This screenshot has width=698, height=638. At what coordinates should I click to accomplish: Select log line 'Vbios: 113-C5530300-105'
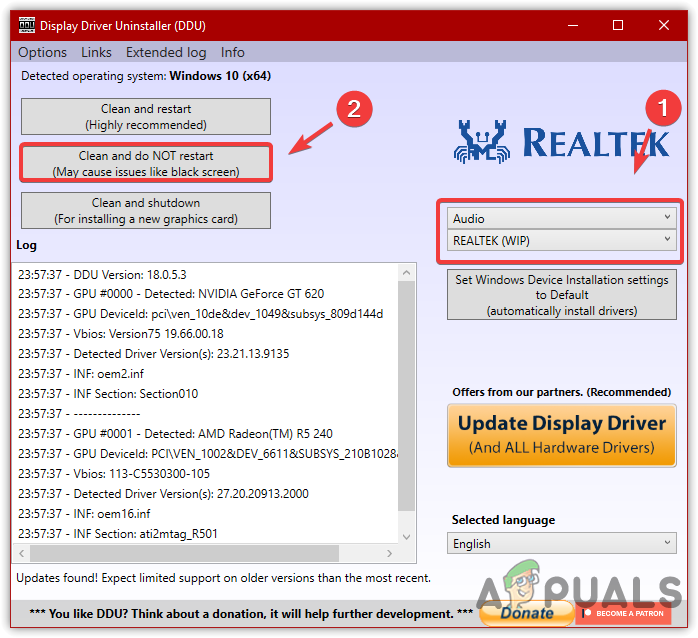[x=114, y=474]
